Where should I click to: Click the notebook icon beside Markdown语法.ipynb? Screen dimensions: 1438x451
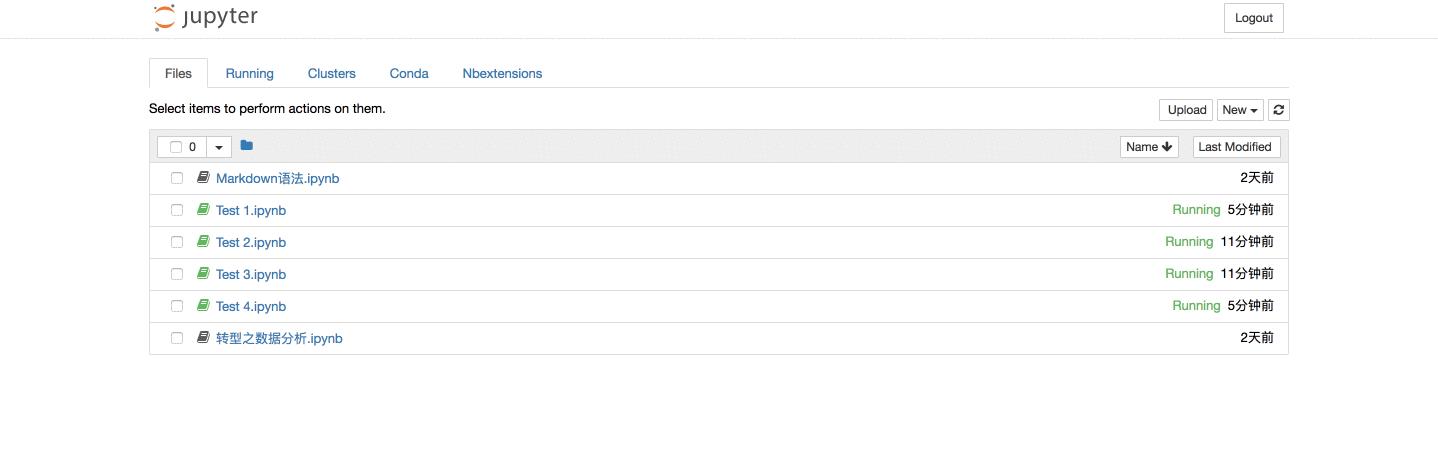tap(203, 178)
